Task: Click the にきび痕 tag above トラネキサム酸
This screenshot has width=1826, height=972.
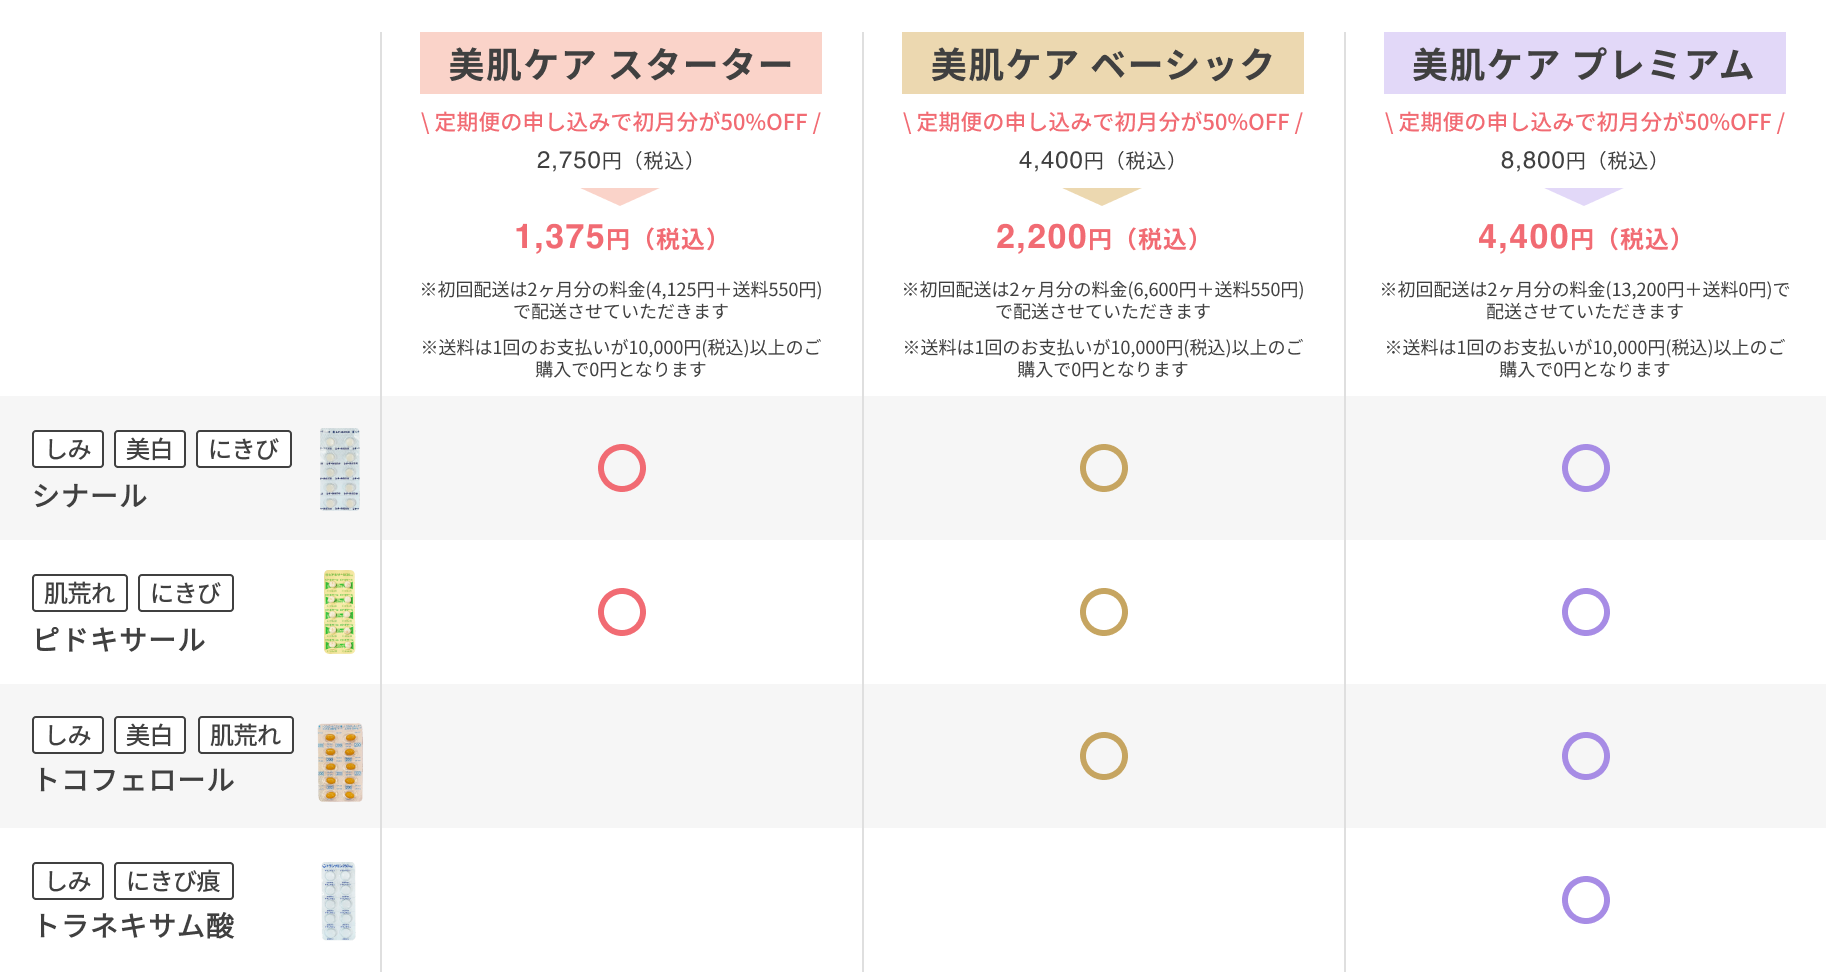Action: click(174, 881)
